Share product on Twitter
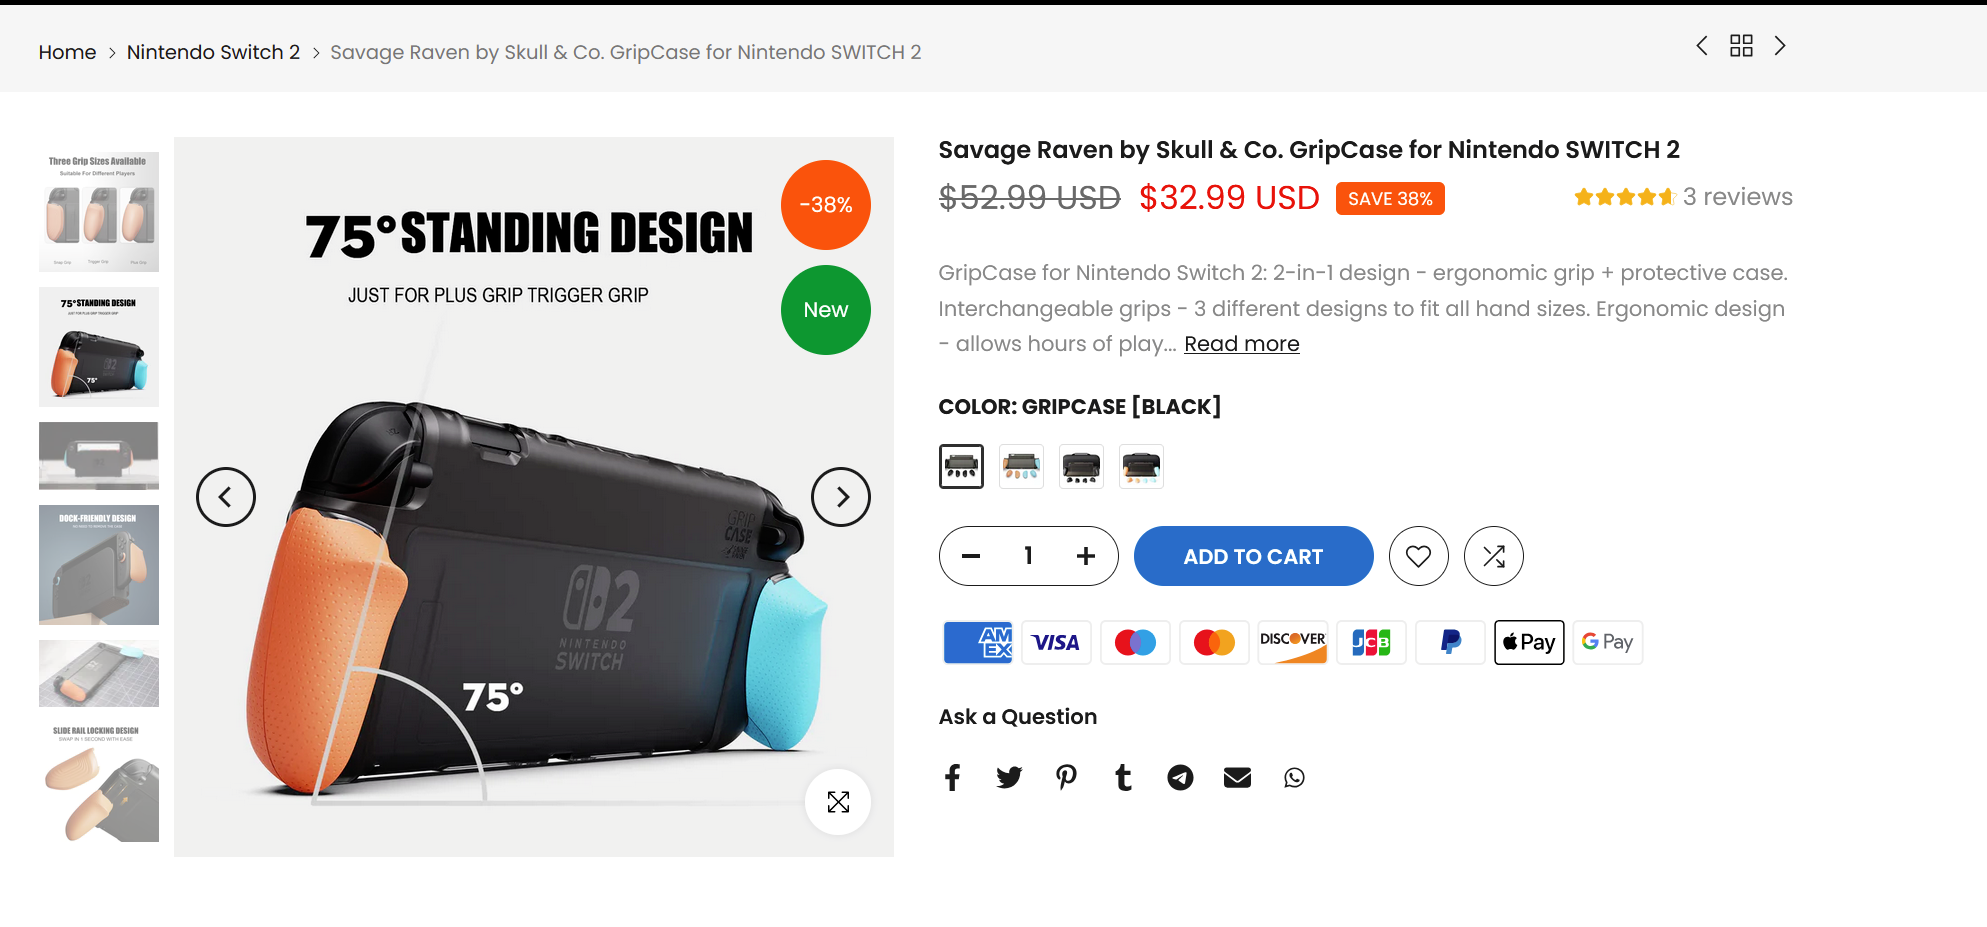Image resolution: width=1987 pixels, height=927 pixels. pyautogui.click(x=1009, y=778)
